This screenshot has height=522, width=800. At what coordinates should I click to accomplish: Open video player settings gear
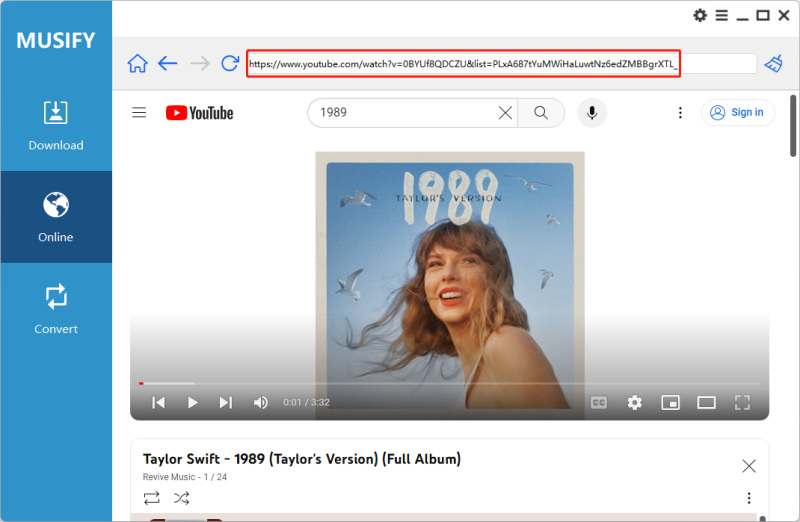(635, 403)
